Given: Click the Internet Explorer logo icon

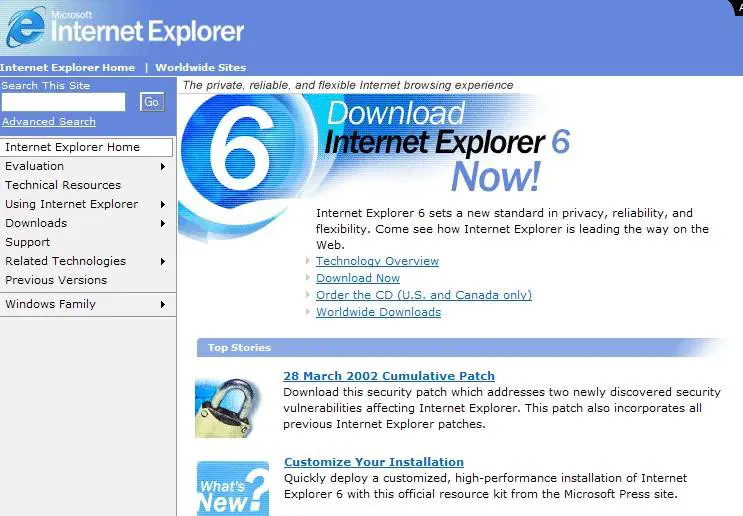Looking at the screenshot, I should [24, 28].
